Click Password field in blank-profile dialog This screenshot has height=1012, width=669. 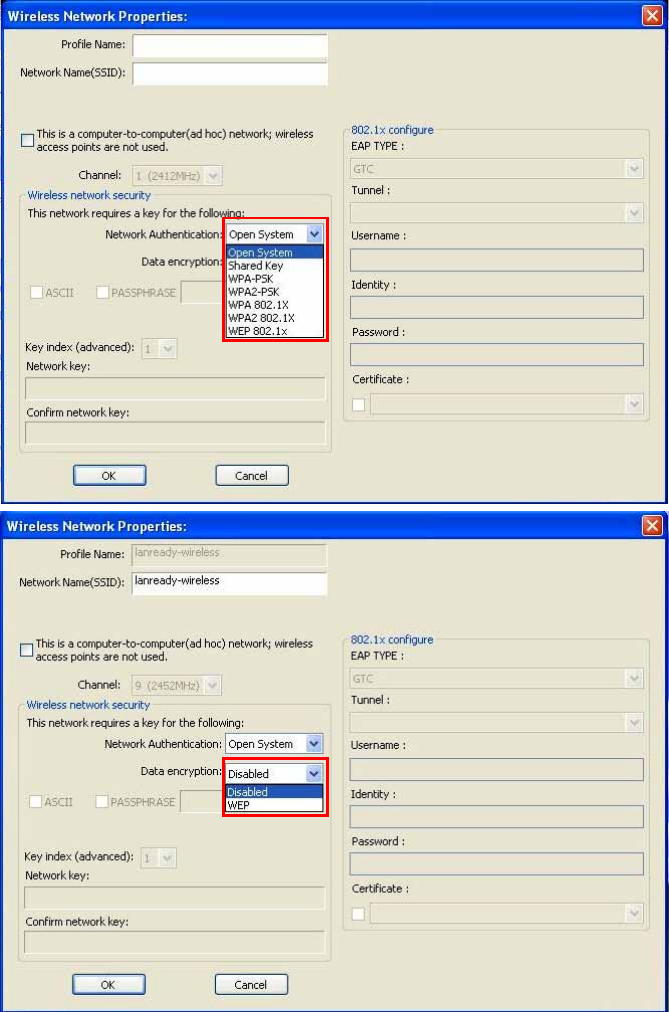coord(497,354)
